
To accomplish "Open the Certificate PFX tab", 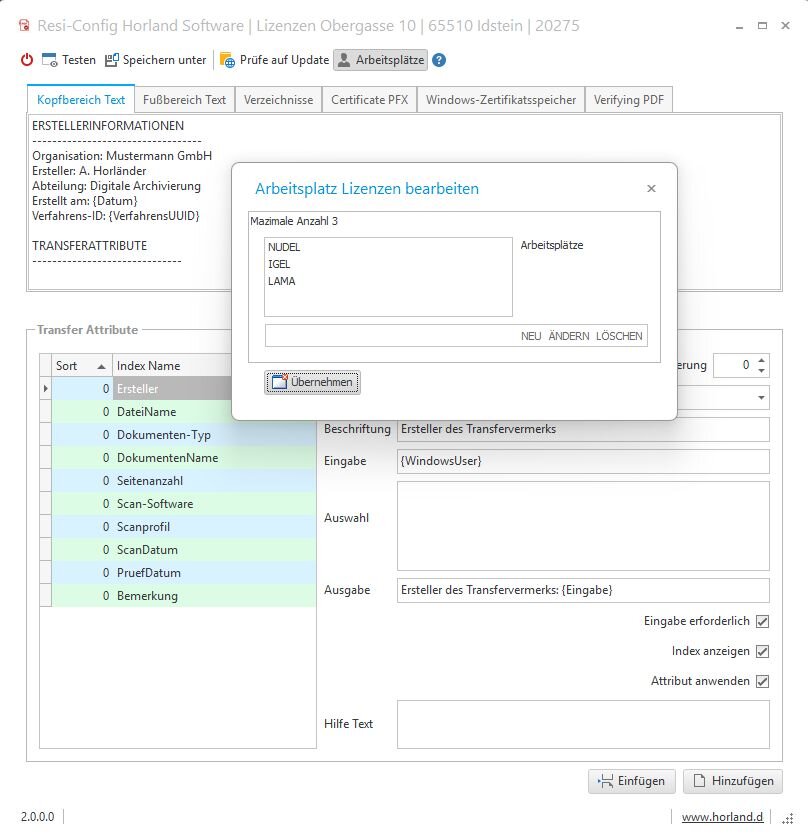I will tap(369, 100).
